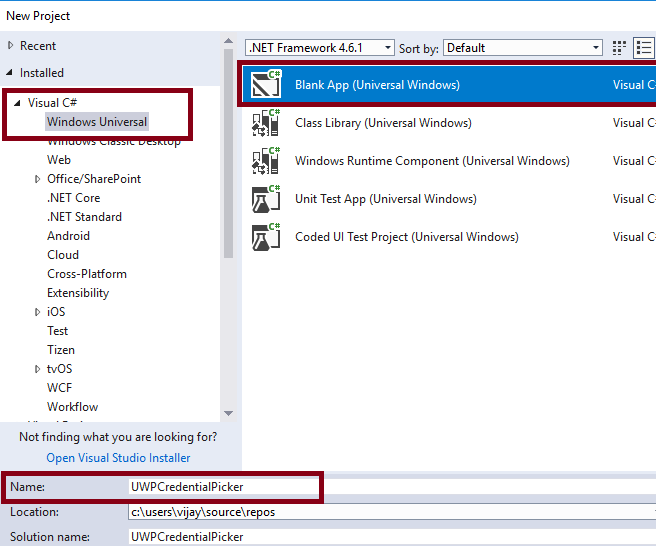Select the Blank App template icon

pos(266,84)
